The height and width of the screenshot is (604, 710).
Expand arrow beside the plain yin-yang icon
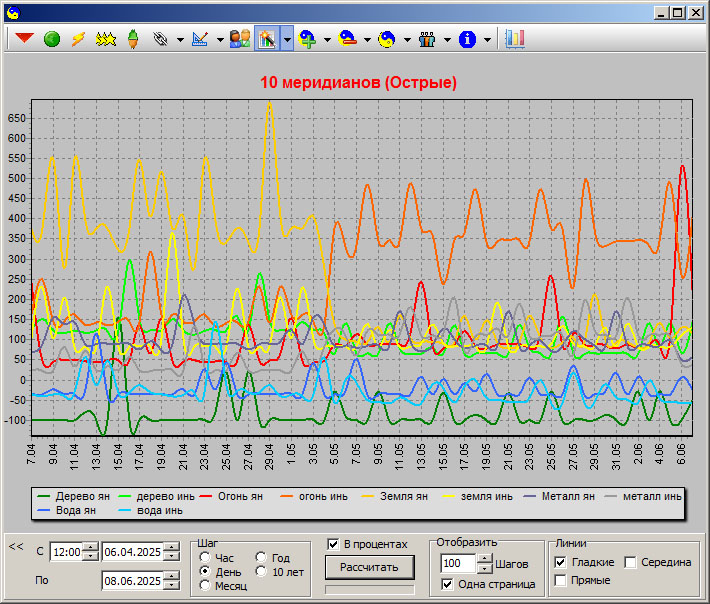tap(407, 40)
